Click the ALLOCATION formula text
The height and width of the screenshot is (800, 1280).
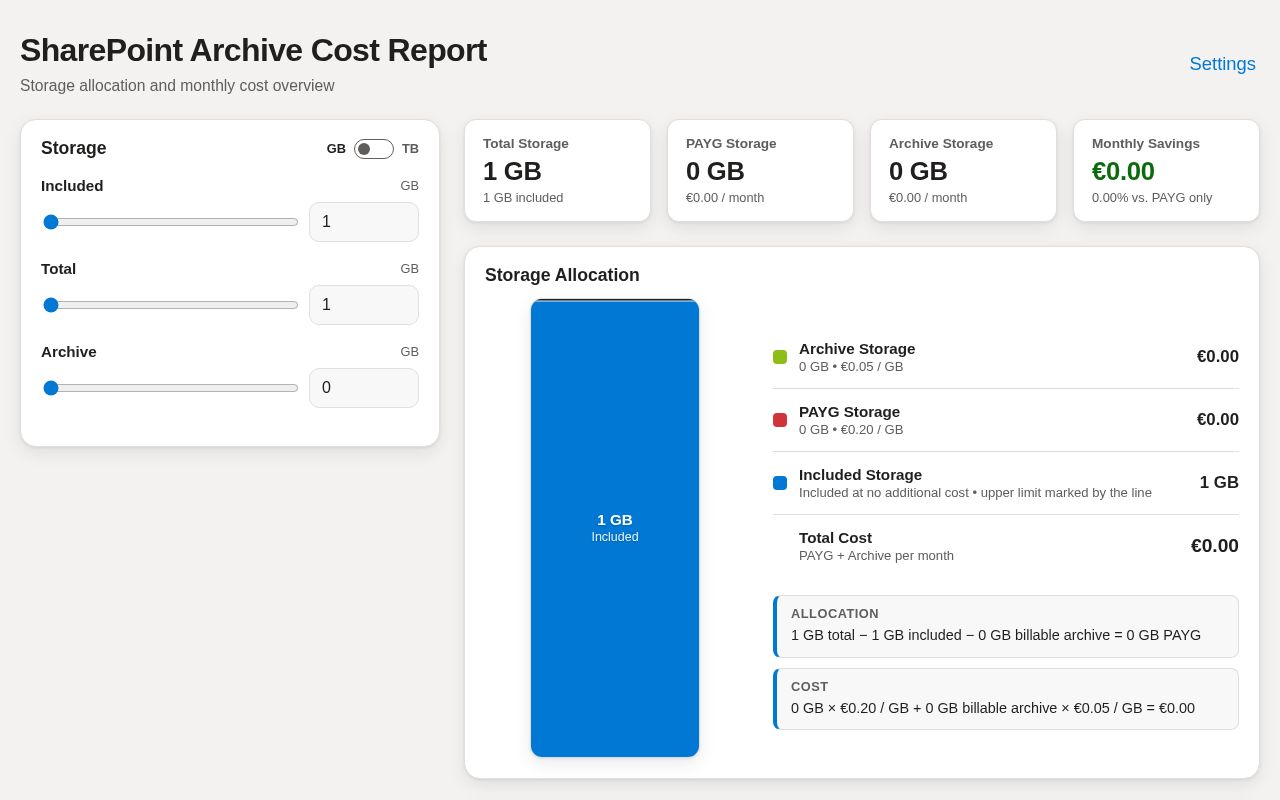pyautogui.click(x=996, y=635)
